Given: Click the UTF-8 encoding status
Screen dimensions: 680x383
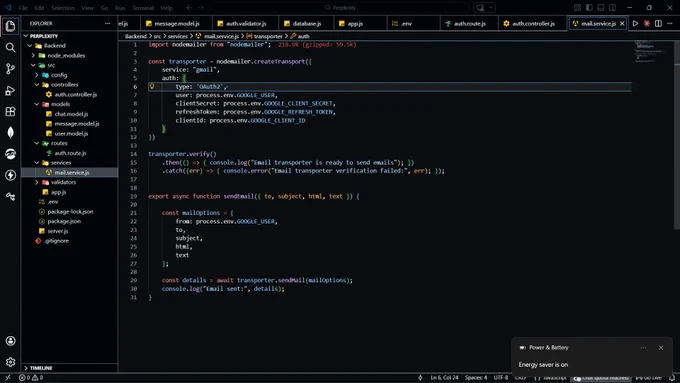Looking at the screenshot, I should tap(500, 378).
